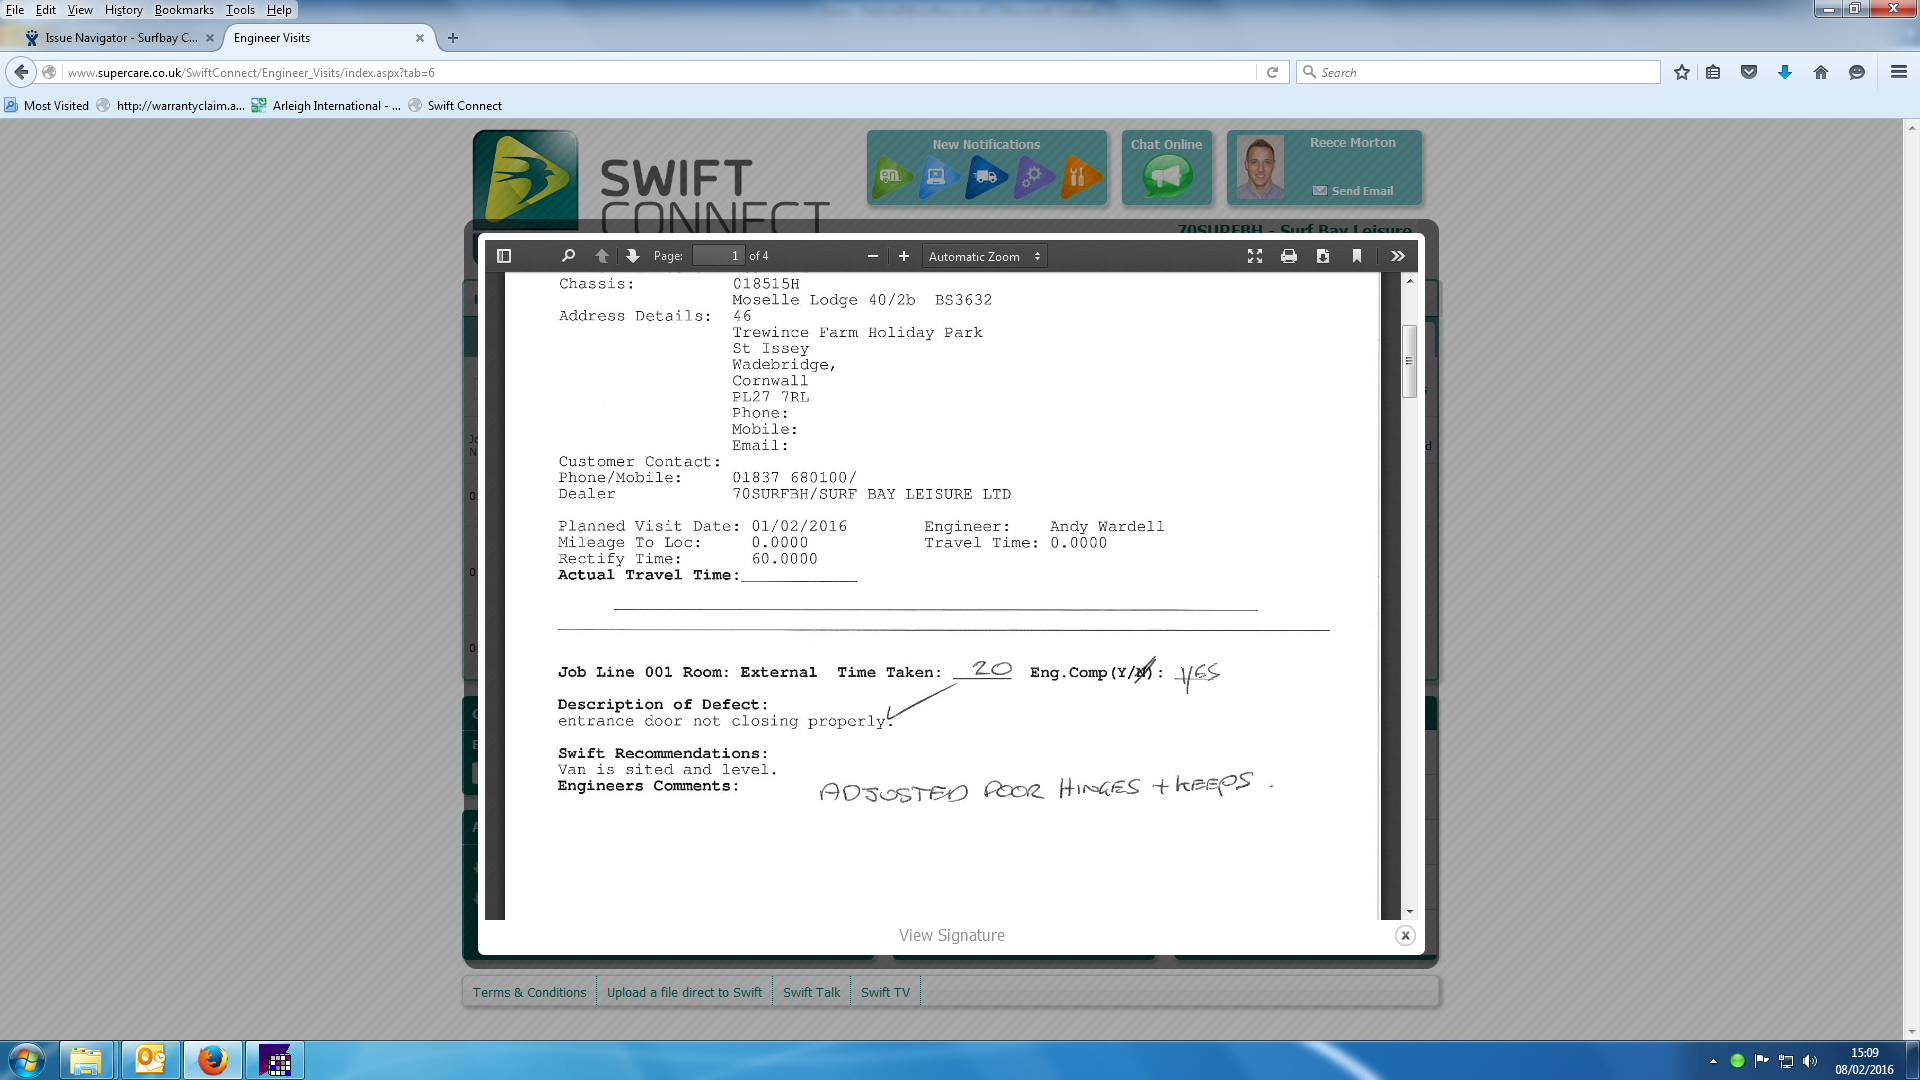This screenshot has width=1920, height=1080.
Task: Go to next PDF page
Action: point(633,256)
